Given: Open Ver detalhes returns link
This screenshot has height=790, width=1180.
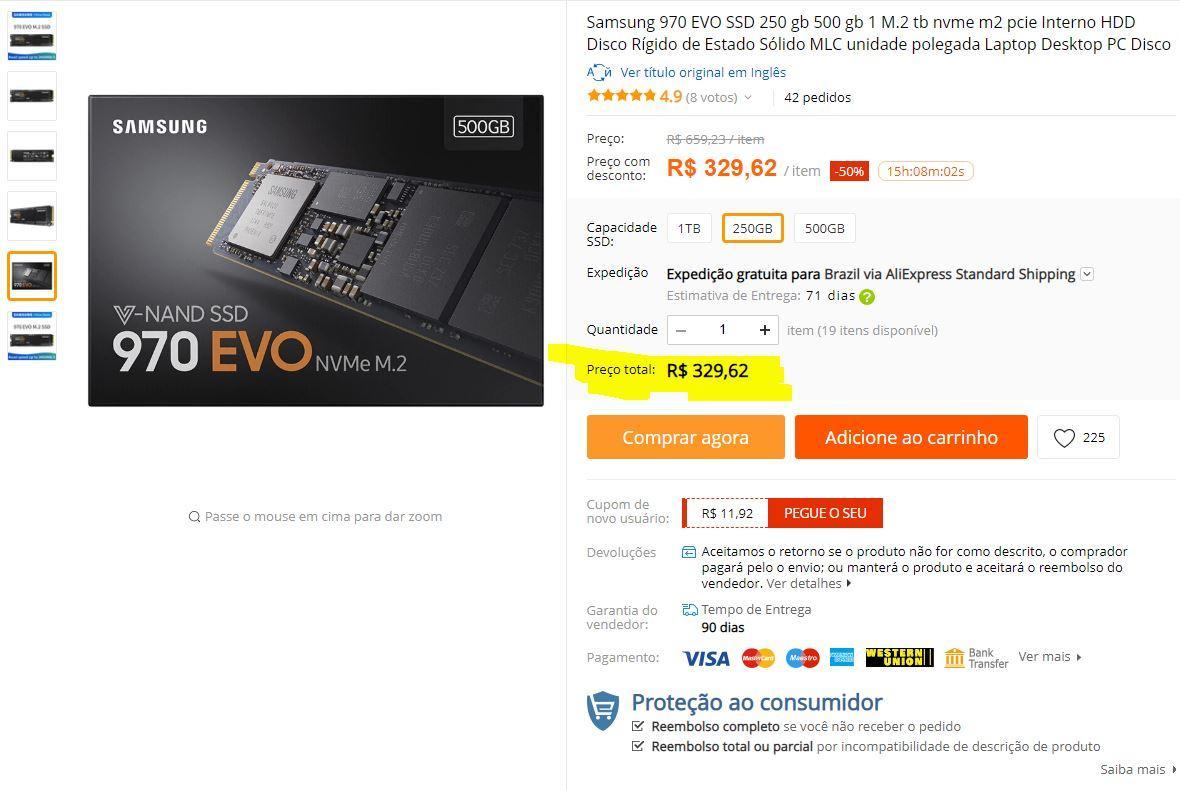Looking at the screenshot, I should [809, 583].
